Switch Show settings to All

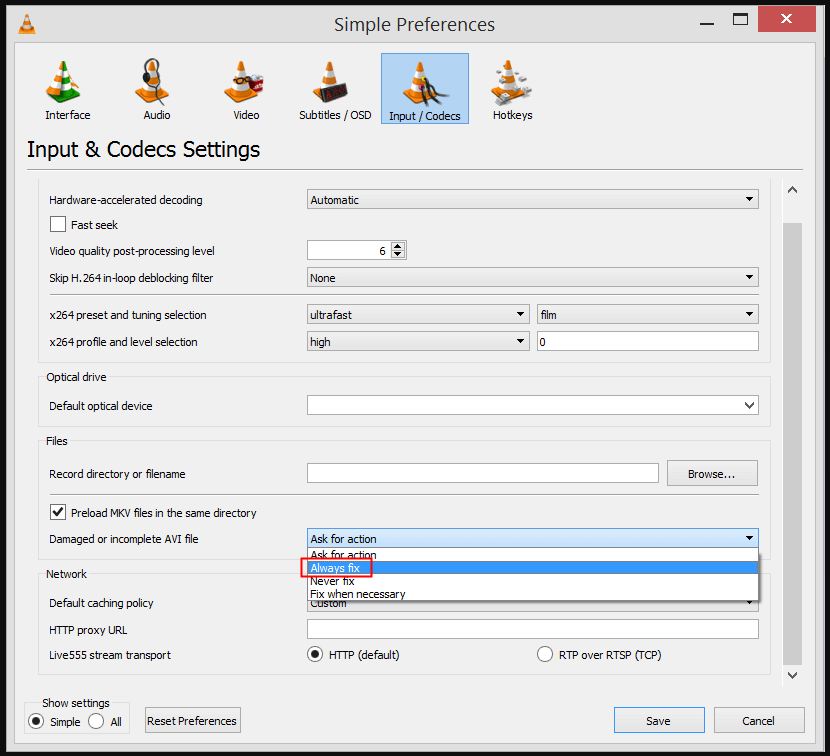[x=97, y=721]
